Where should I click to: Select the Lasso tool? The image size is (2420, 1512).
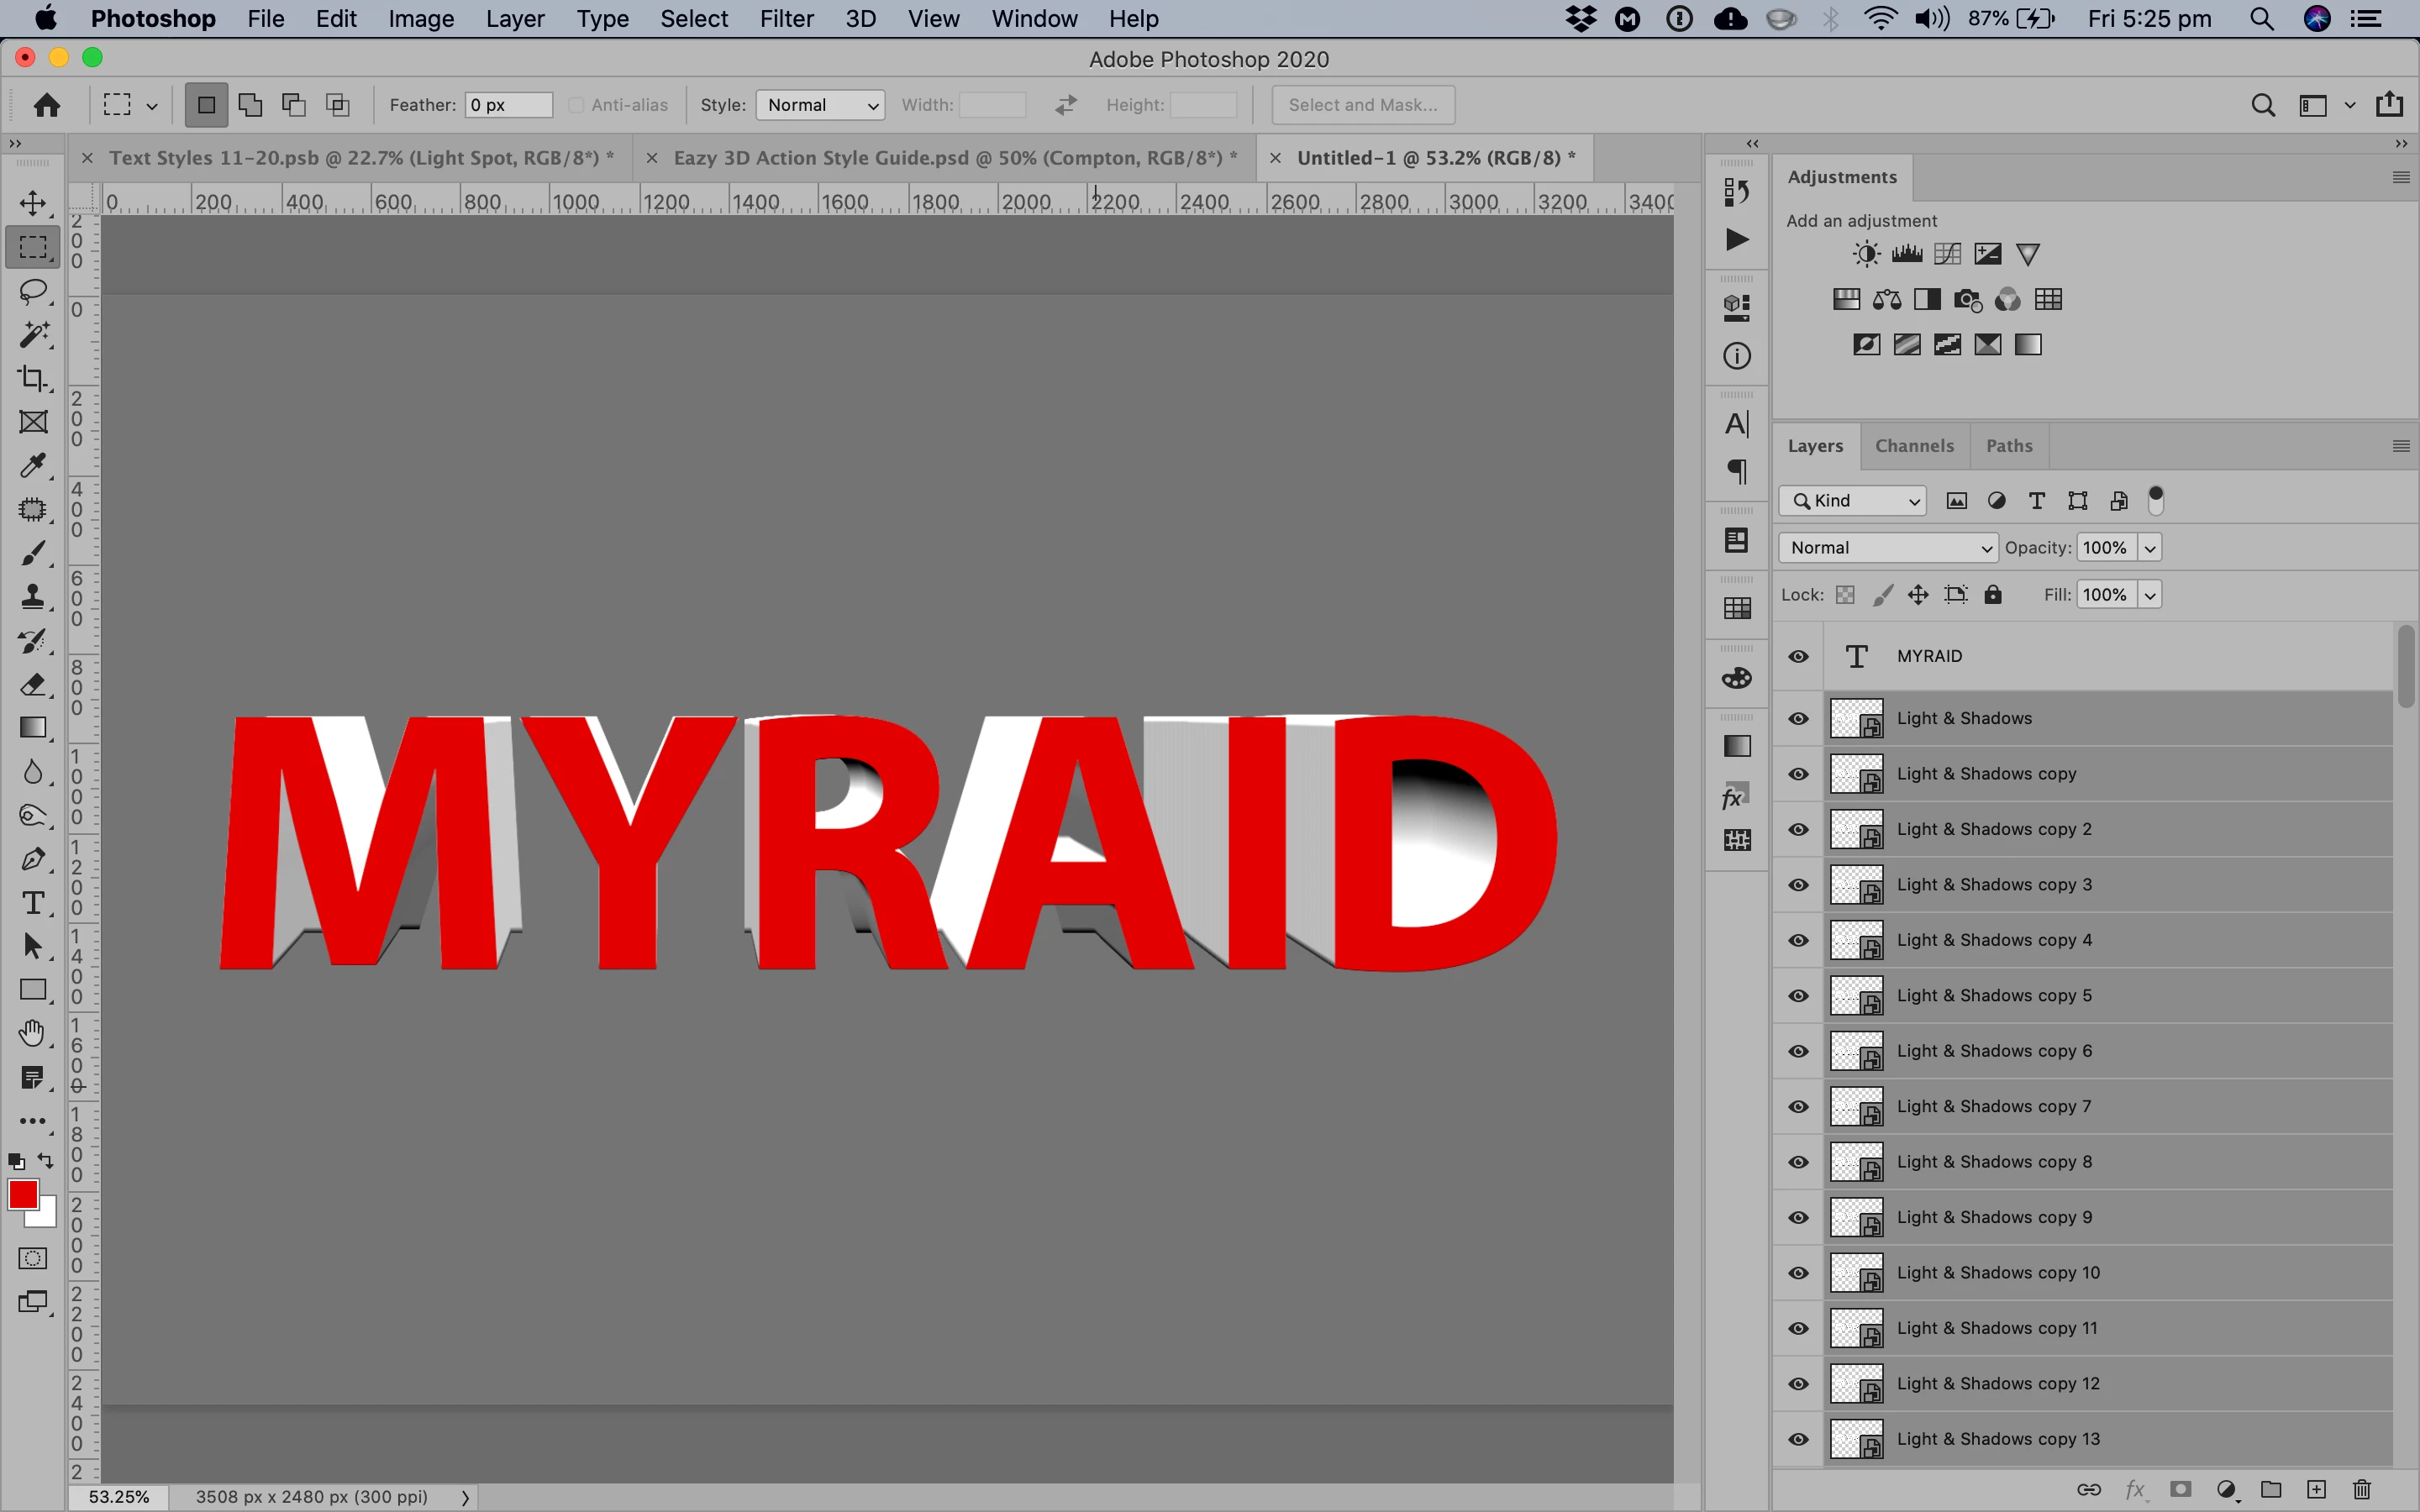coord(33,291)
